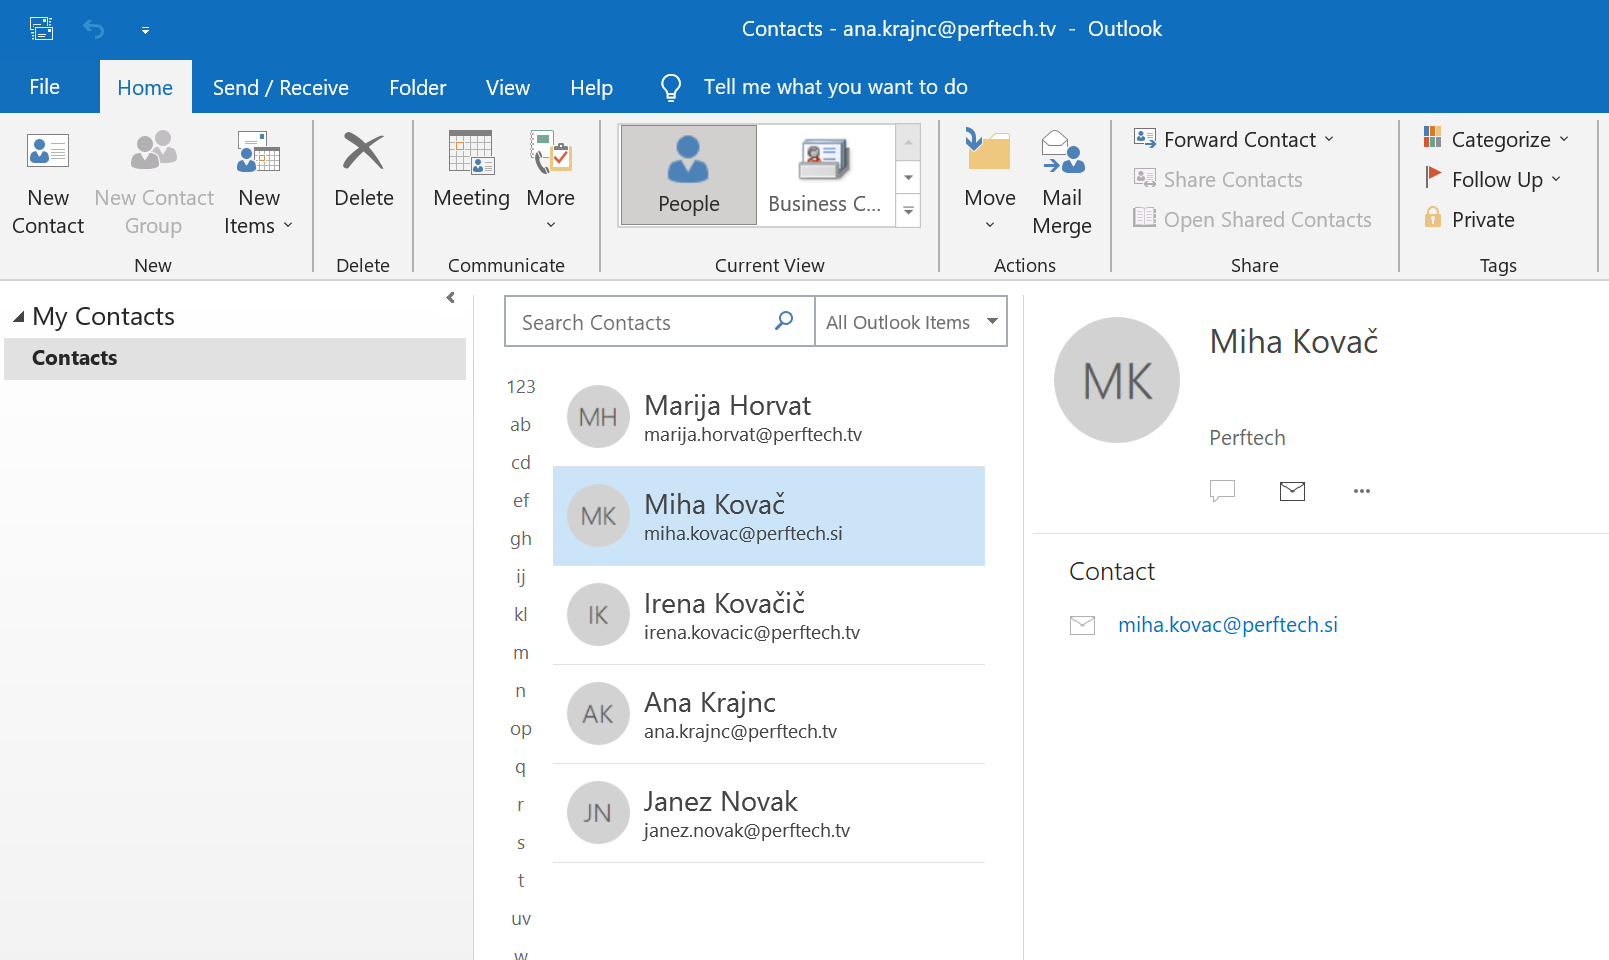Select contact Janez Novak
The width and height of the screenshot is (1609, 960).
coord(769,813)
